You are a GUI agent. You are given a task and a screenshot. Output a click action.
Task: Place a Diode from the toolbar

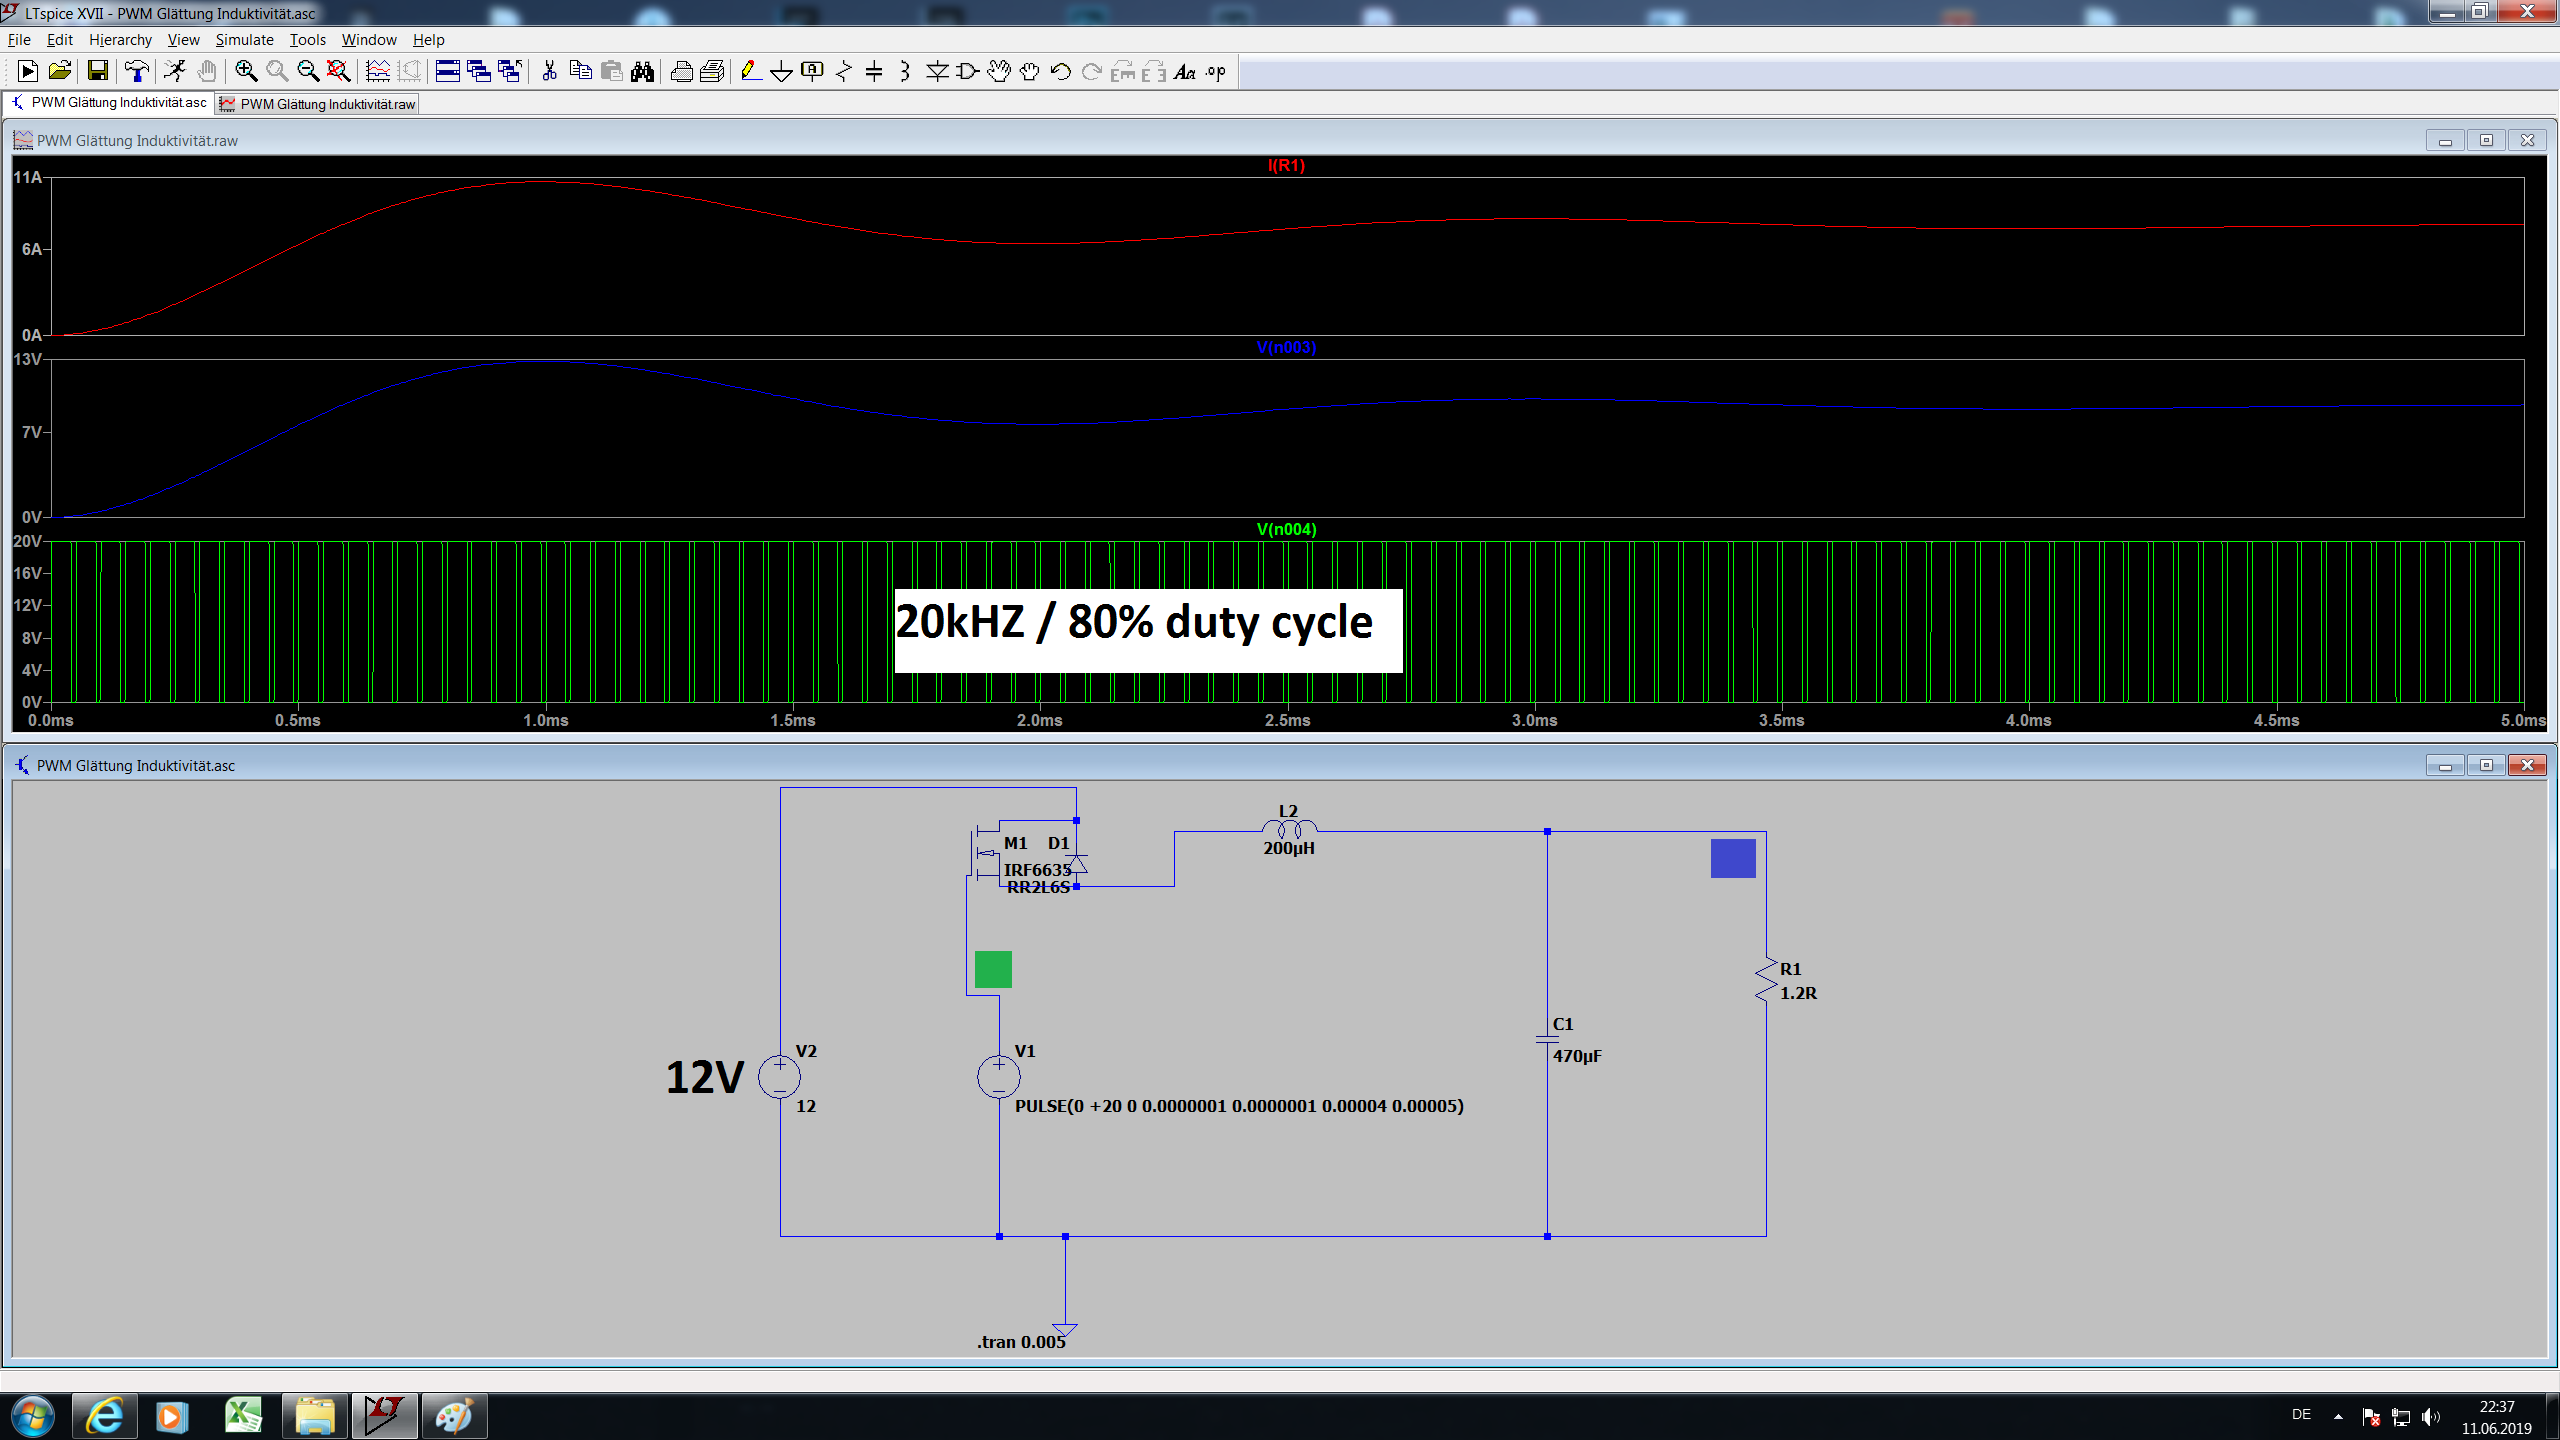click(937, 71)
